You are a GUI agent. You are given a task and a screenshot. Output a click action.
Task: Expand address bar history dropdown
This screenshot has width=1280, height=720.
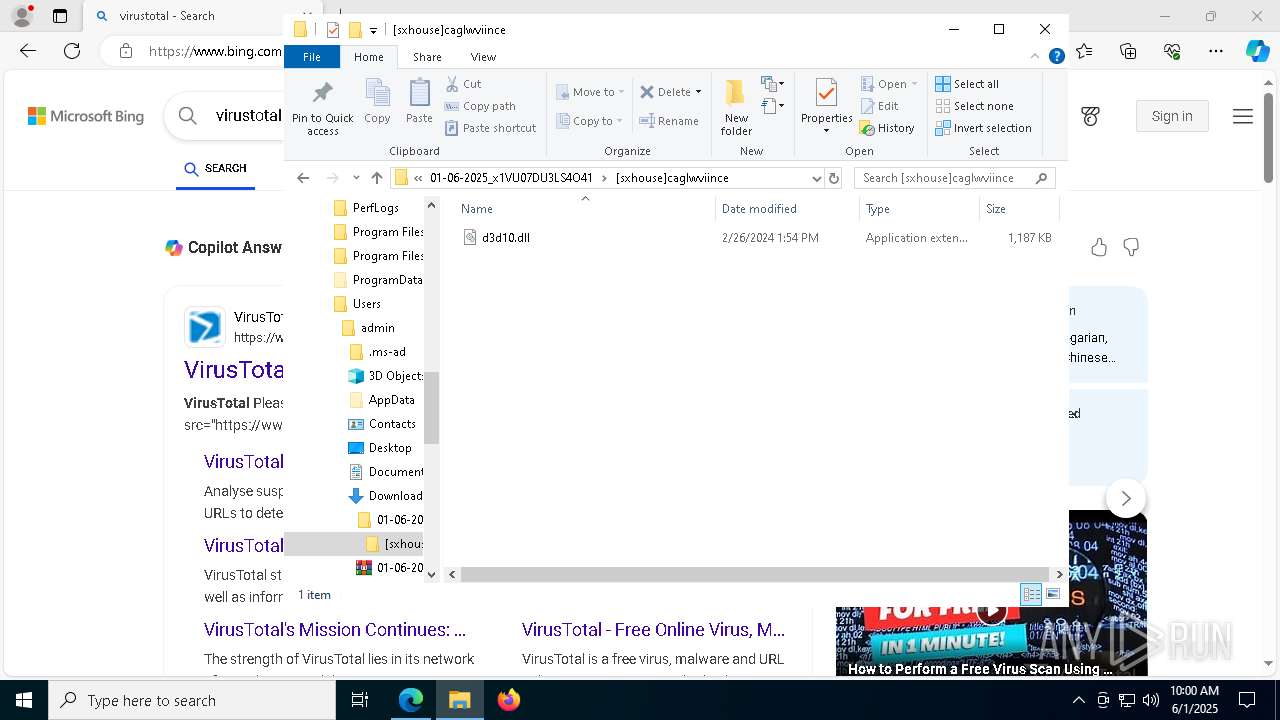[x=817, y=178]
